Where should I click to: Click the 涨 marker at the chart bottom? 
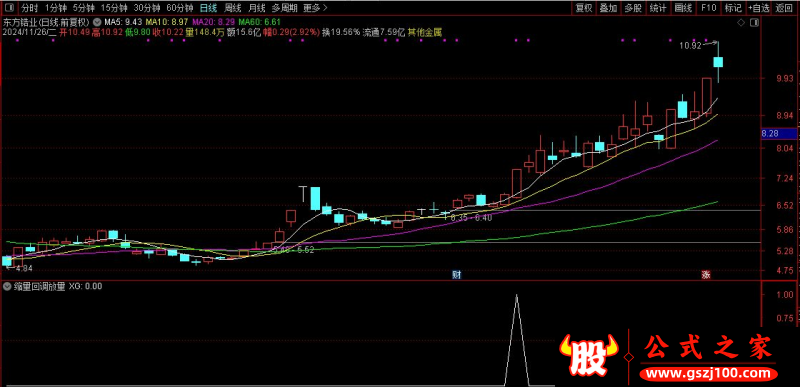(706, 275)
